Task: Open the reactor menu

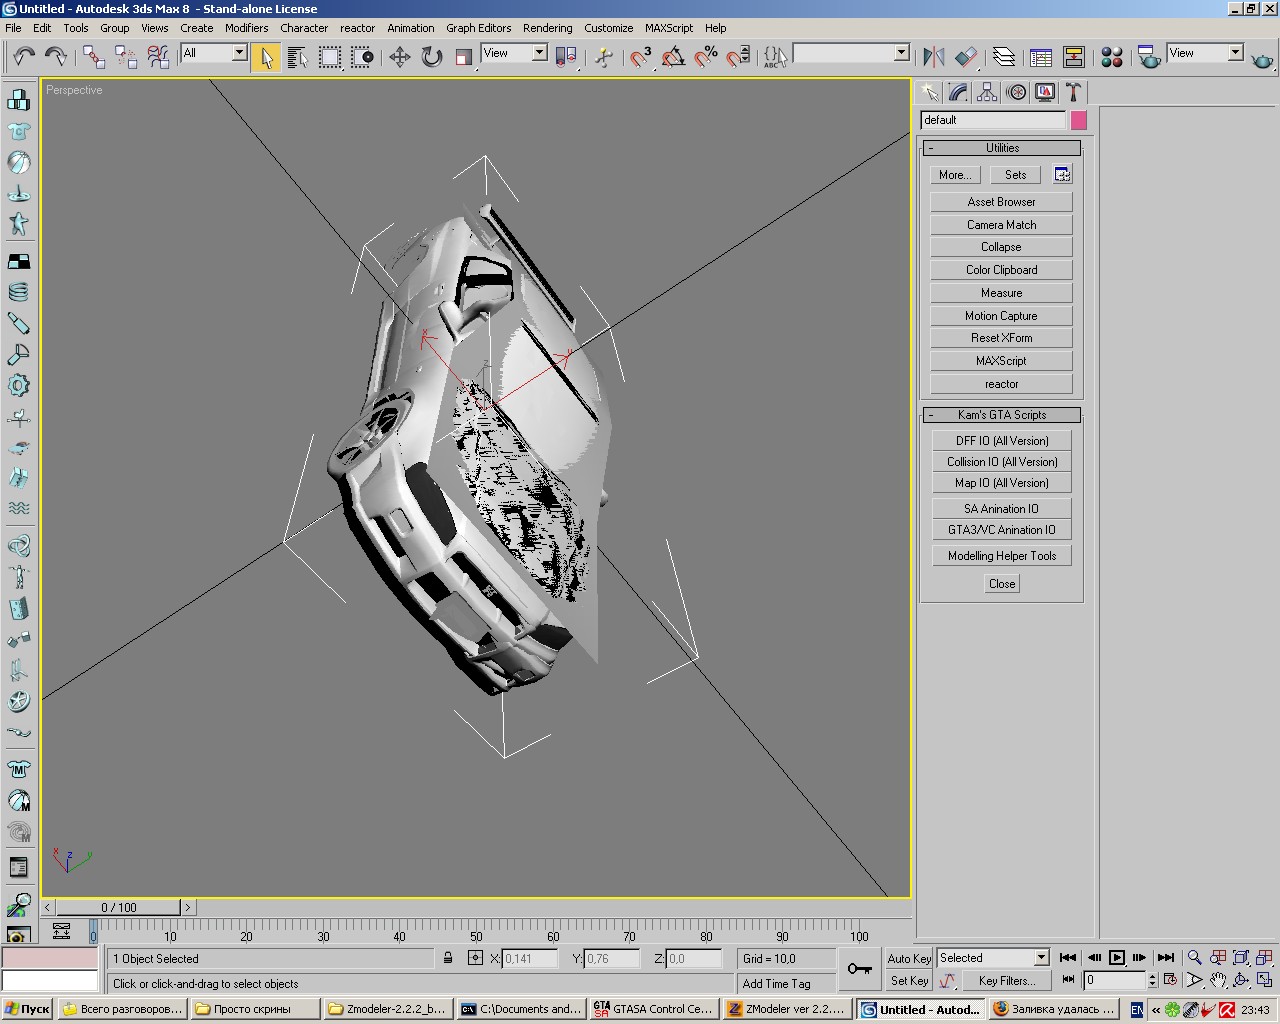Action: click(x=357, y=28)
